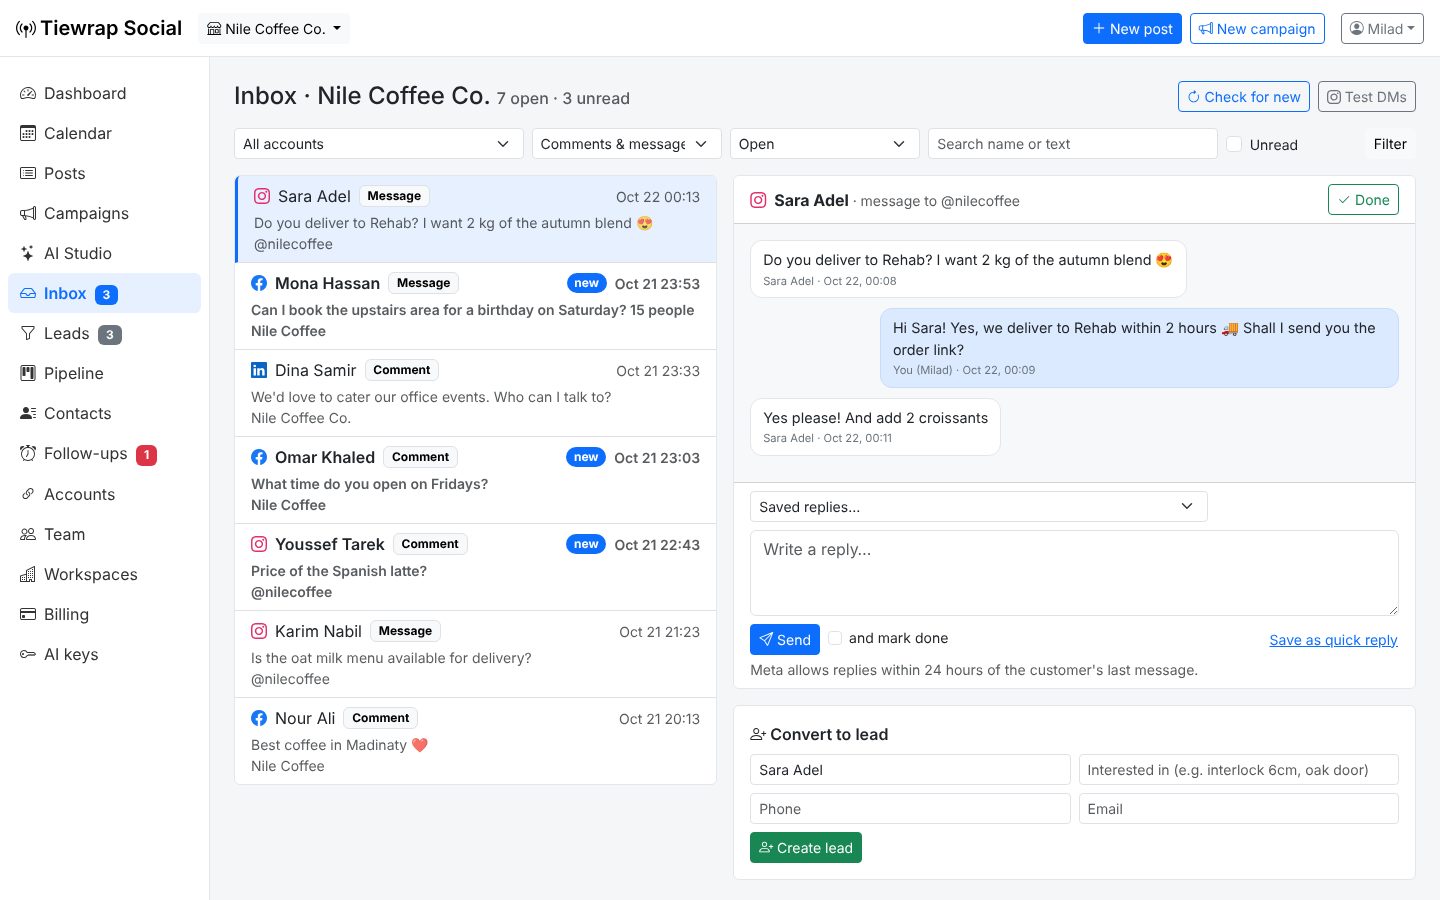Open AI keys in sidebar

(104, 654)
